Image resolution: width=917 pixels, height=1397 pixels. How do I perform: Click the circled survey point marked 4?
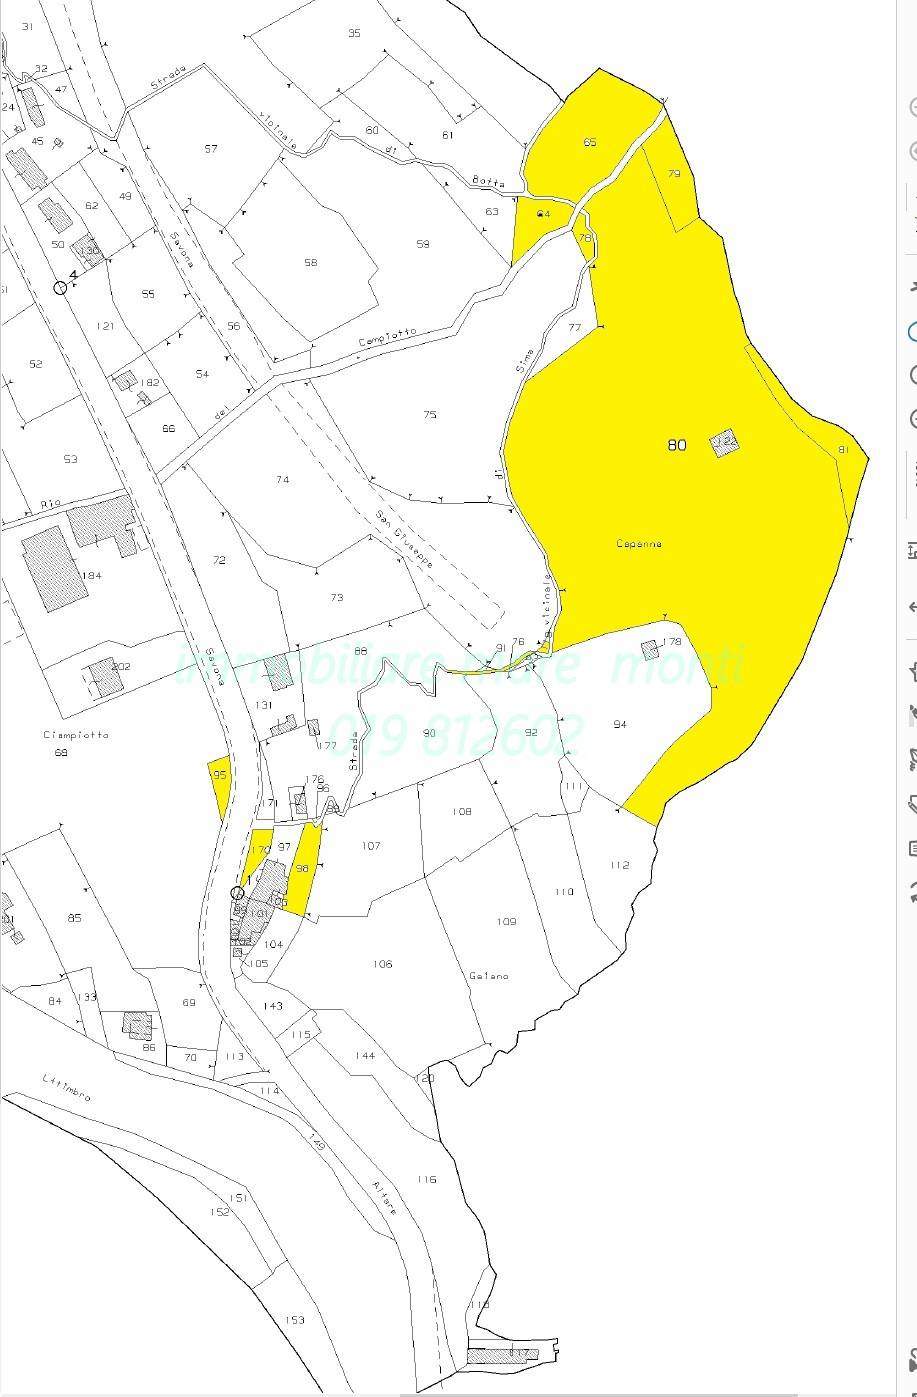coord(60,287)
